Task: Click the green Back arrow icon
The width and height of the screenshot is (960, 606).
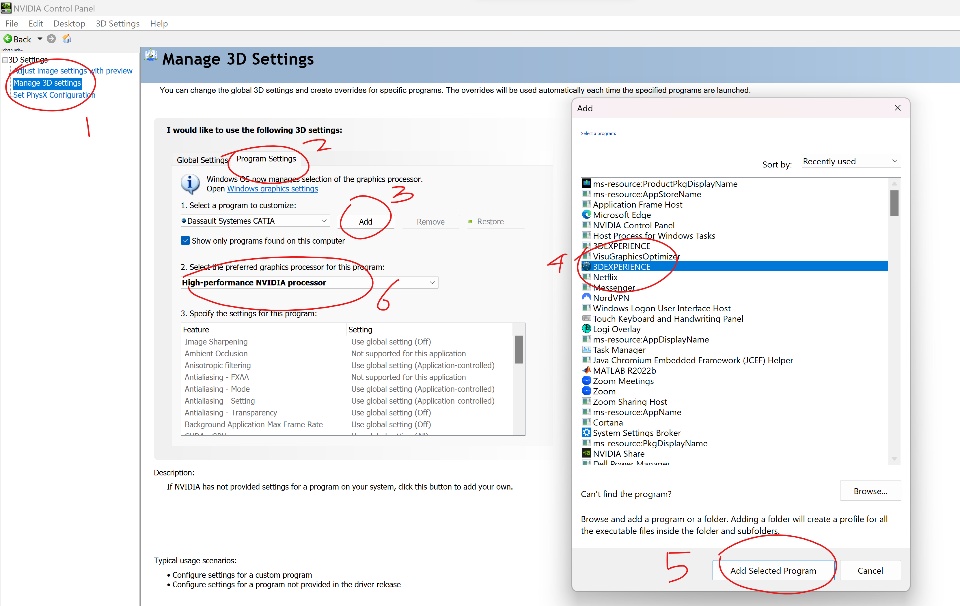Action: pos(8,39)
